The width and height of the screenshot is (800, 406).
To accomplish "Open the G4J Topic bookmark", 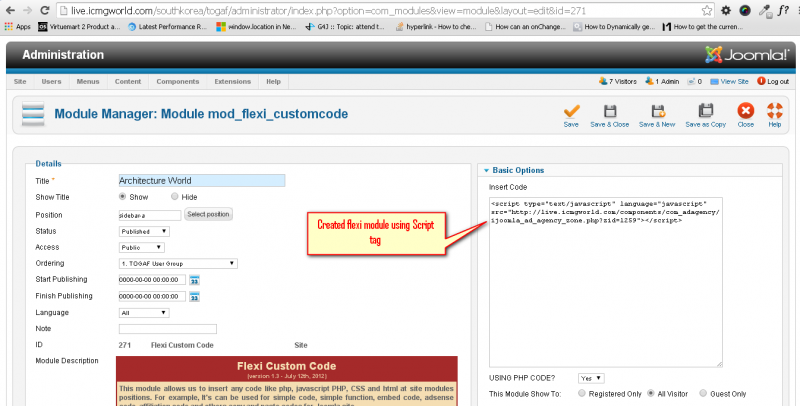I will [x=345, y=27].
